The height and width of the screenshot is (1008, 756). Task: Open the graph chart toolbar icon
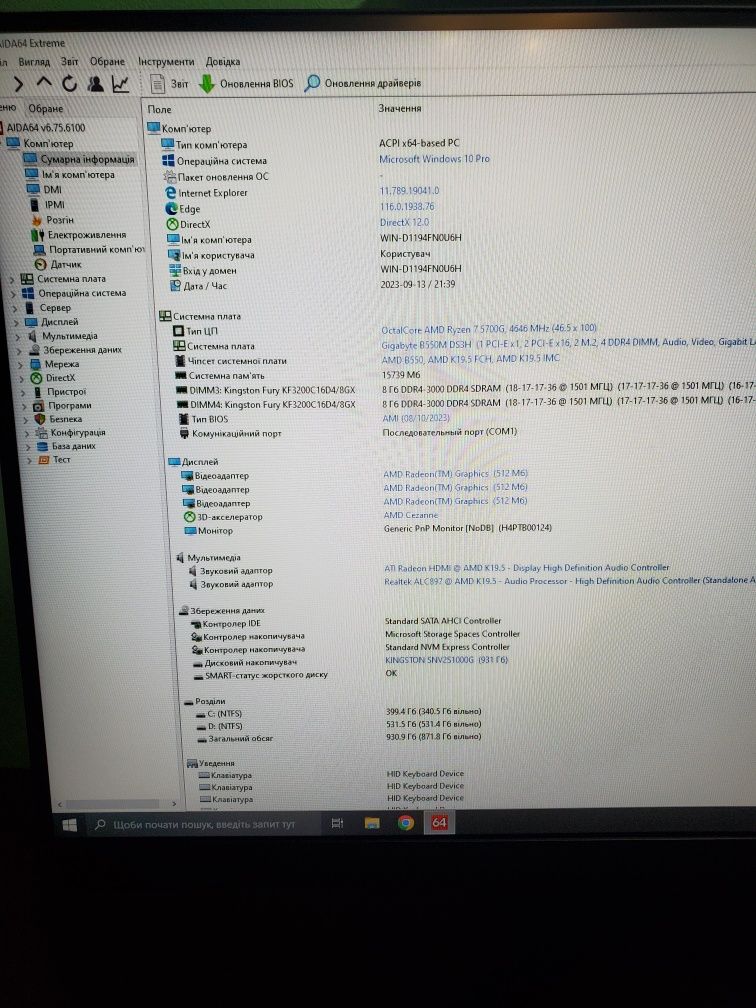pos(121,84)
